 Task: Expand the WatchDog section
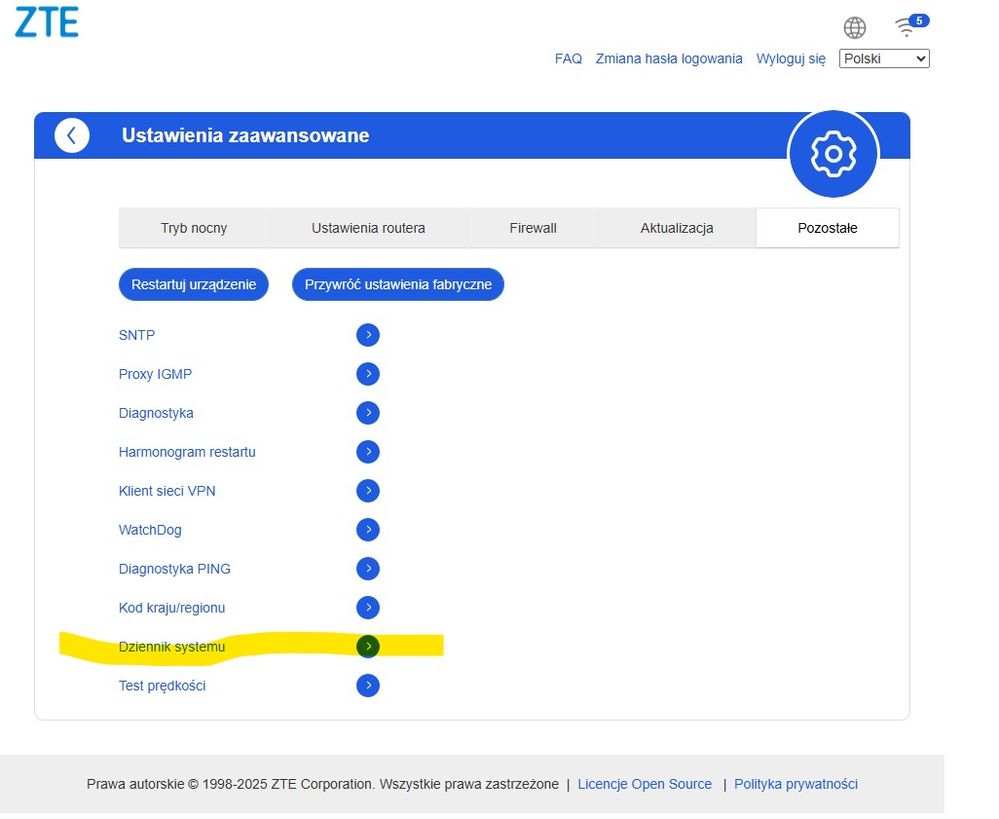pos(368,530)
